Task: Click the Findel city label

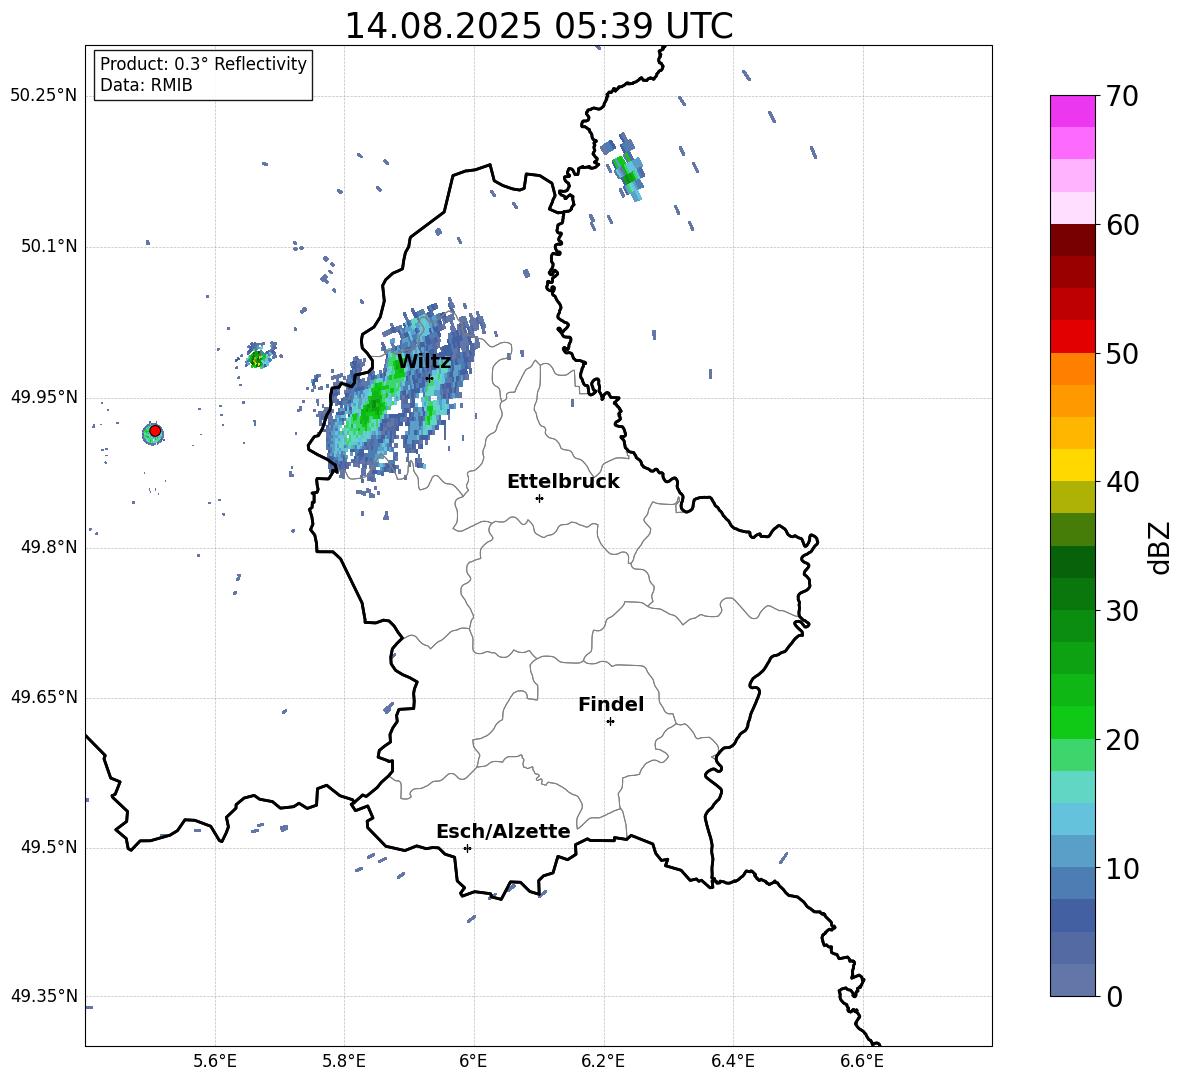Action: (x=611, y=704)
